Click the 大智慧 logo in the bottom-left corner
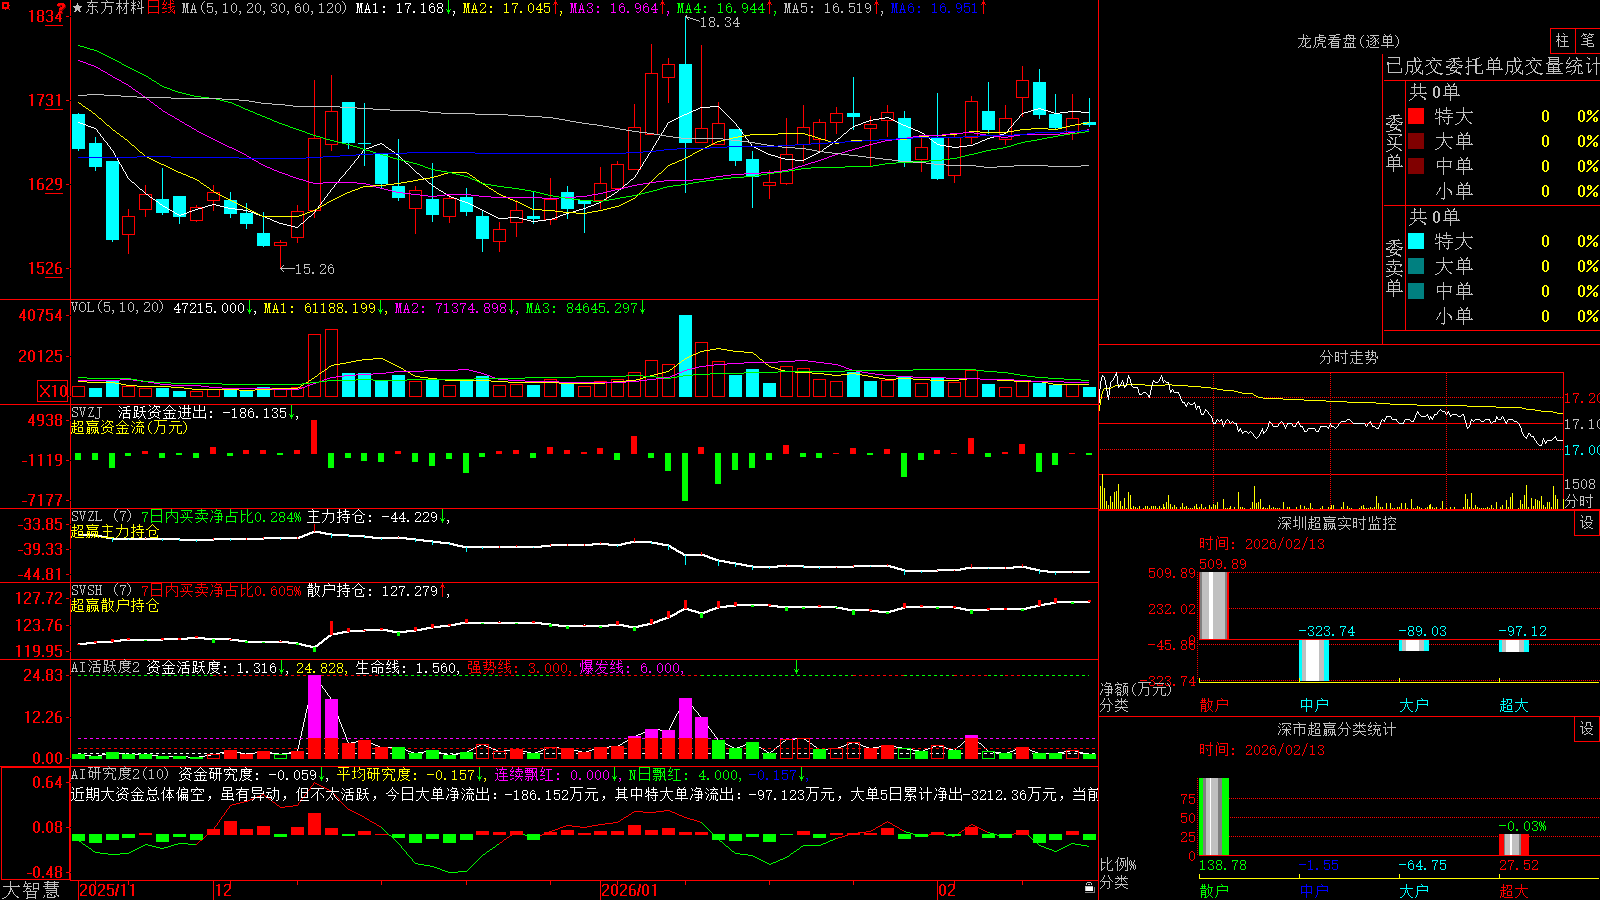Viewport: 1600px width, 900px height. [x=31, y=890]
